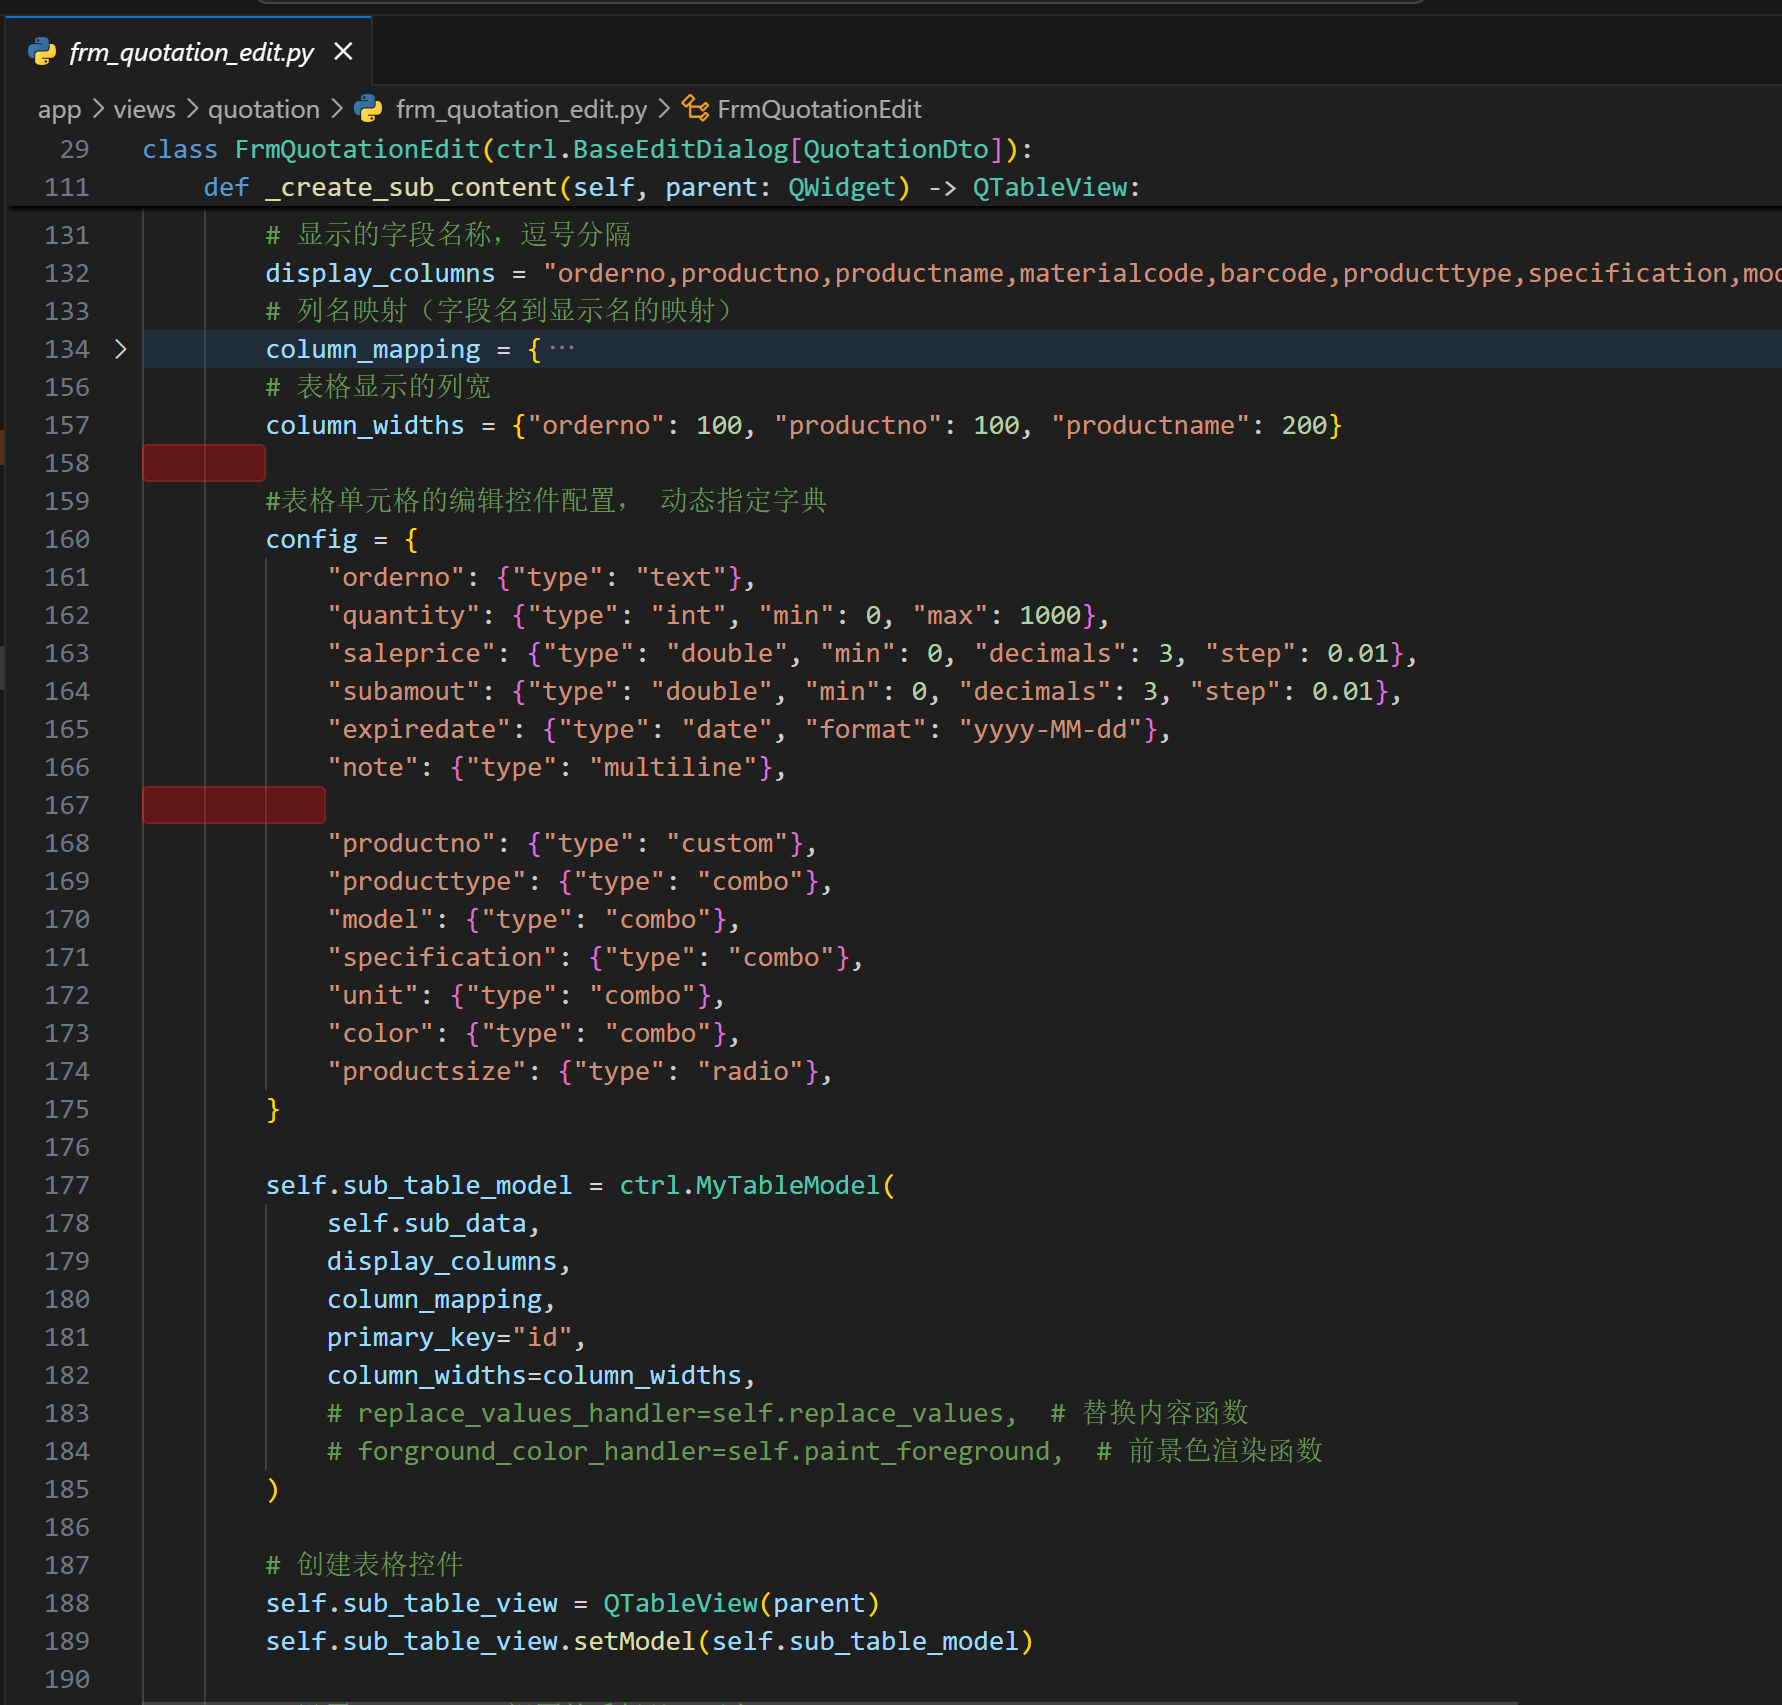
Task: Open the 'quotation' breadcrumb folder
Action: click(x=263, y=109)
